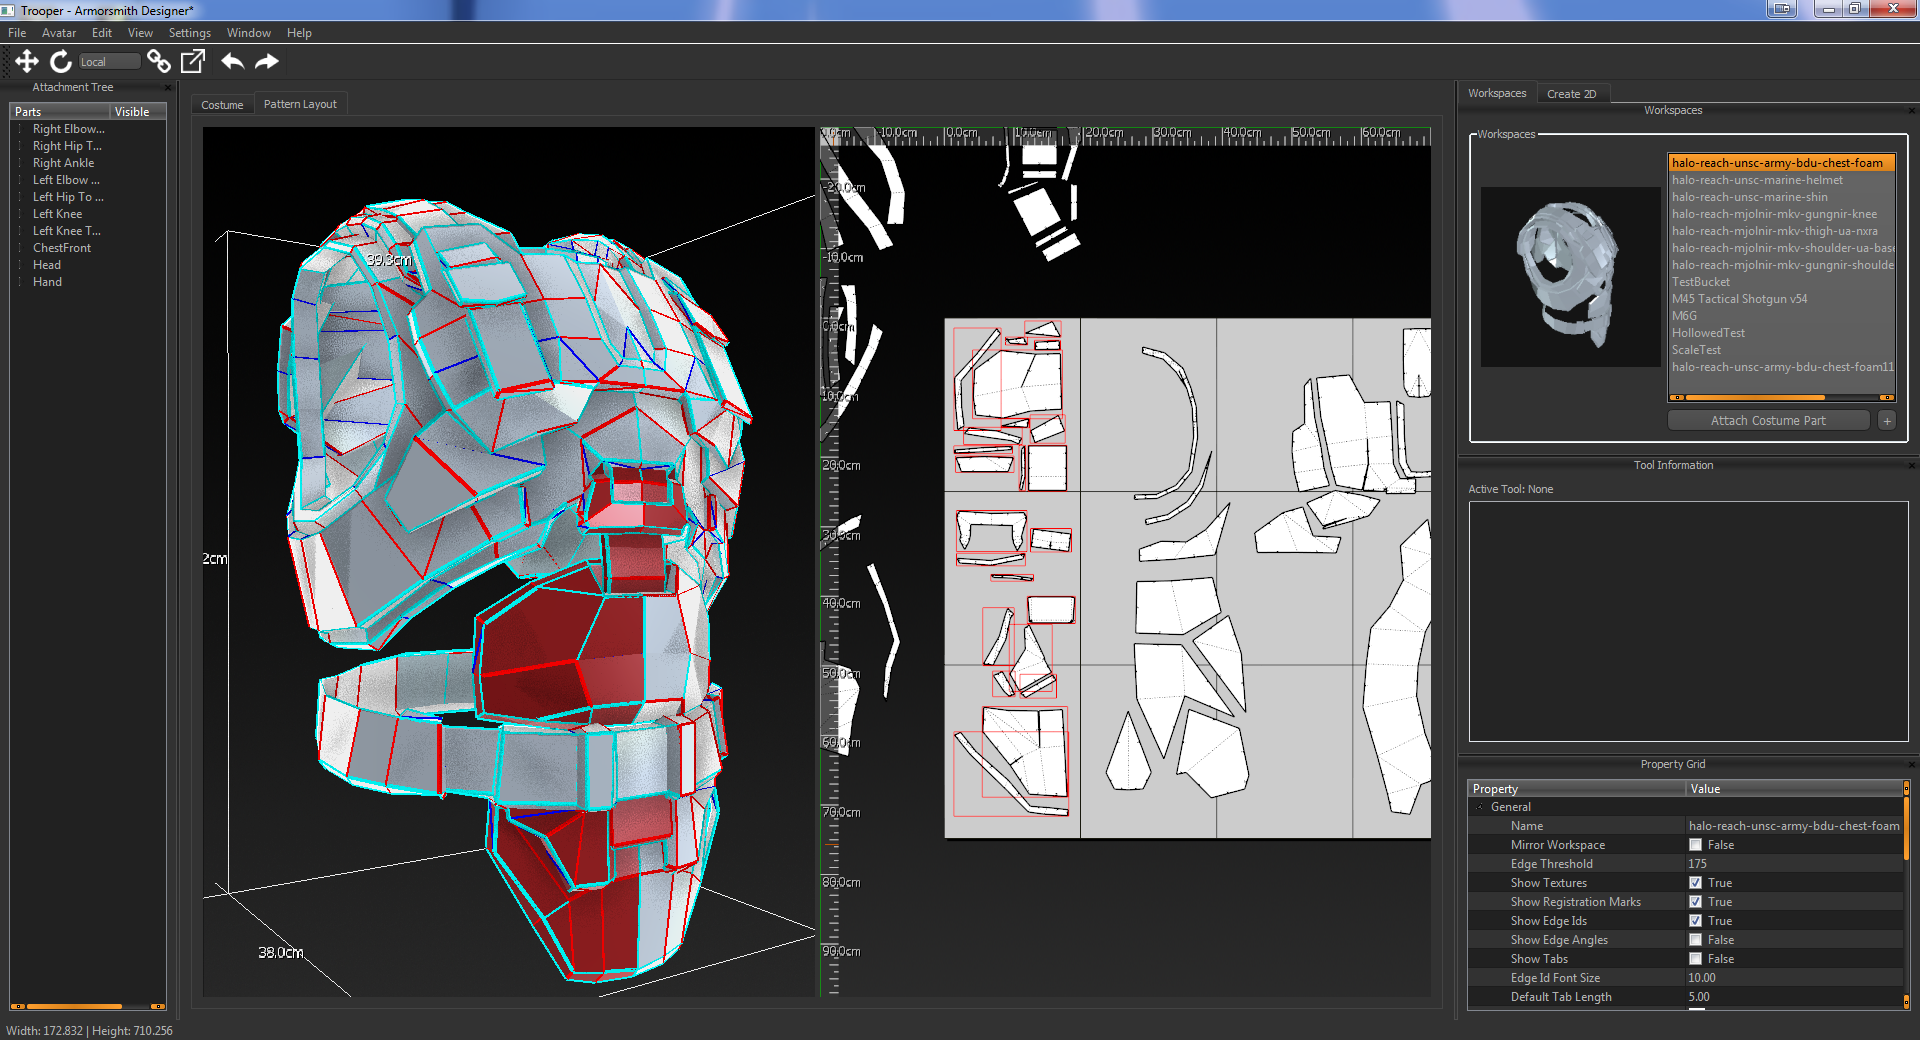Click the Attach Costume Part button

(x=1767, y=421)
